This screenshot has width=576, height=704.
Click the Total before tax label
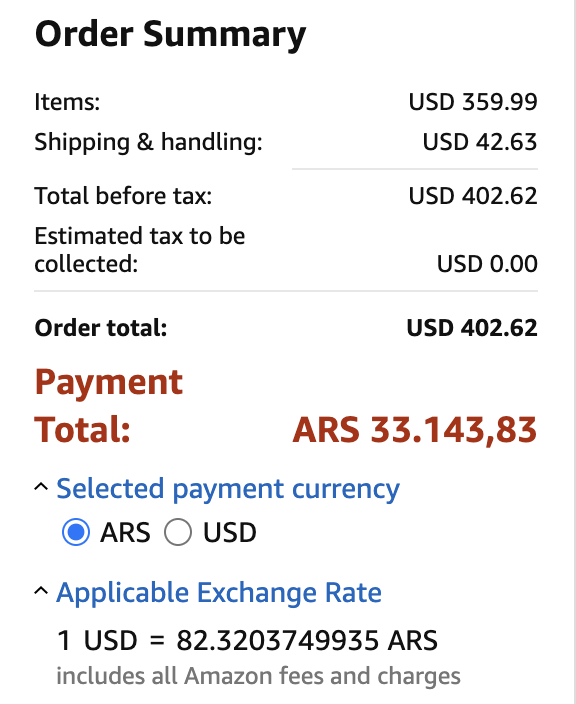(x=123, y=196)
